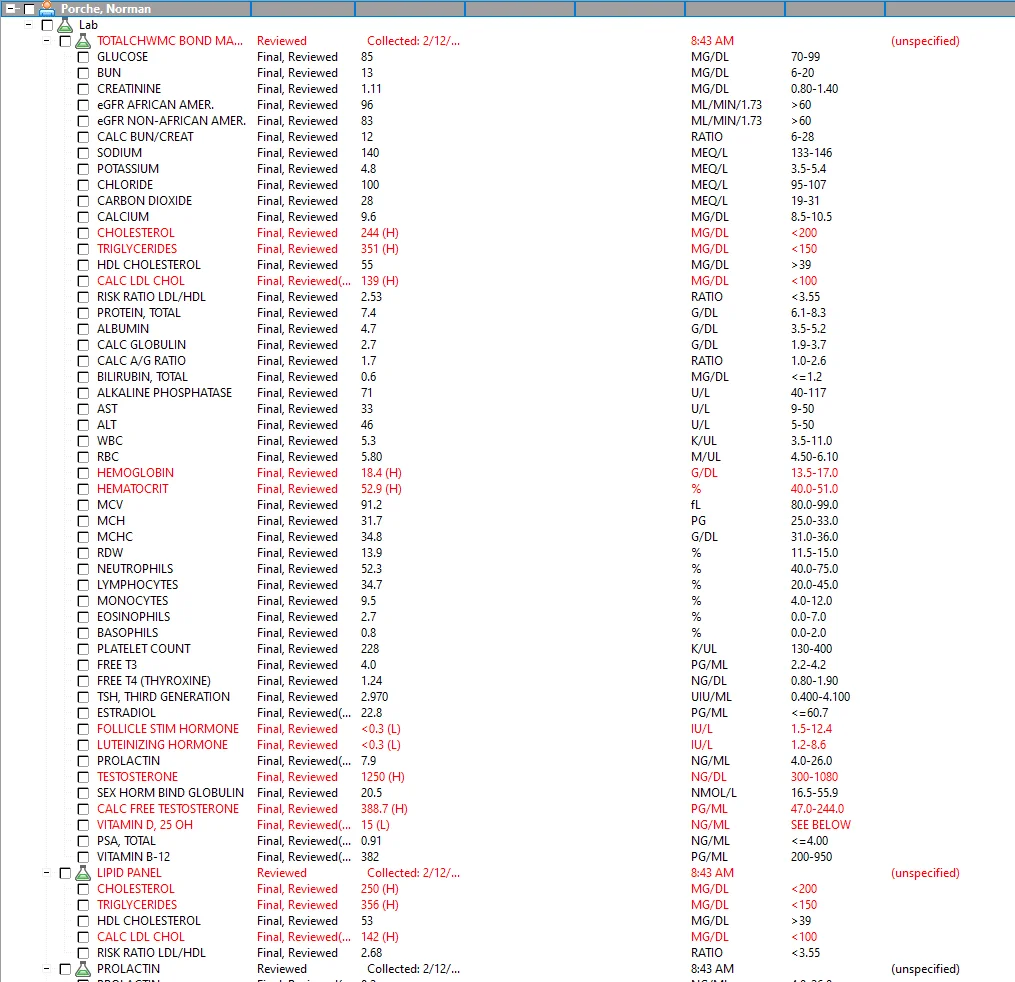Select the CARBON DIOXIDE row label
Viewport: 1015px width, 982px height.
point(144,201)
